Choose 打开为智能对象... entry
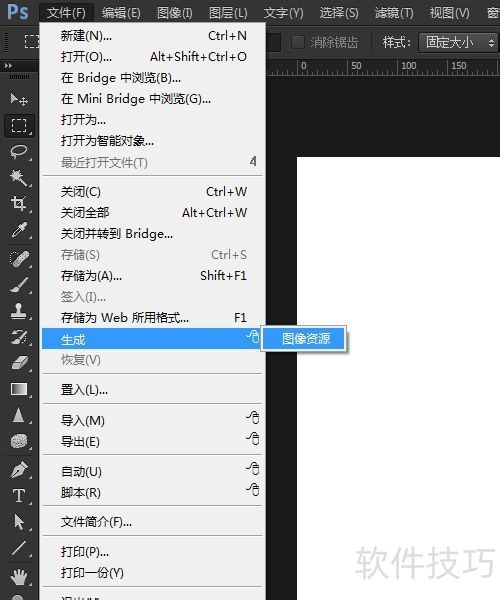Screen dimensions: 500x600 [x=152, y=141]
